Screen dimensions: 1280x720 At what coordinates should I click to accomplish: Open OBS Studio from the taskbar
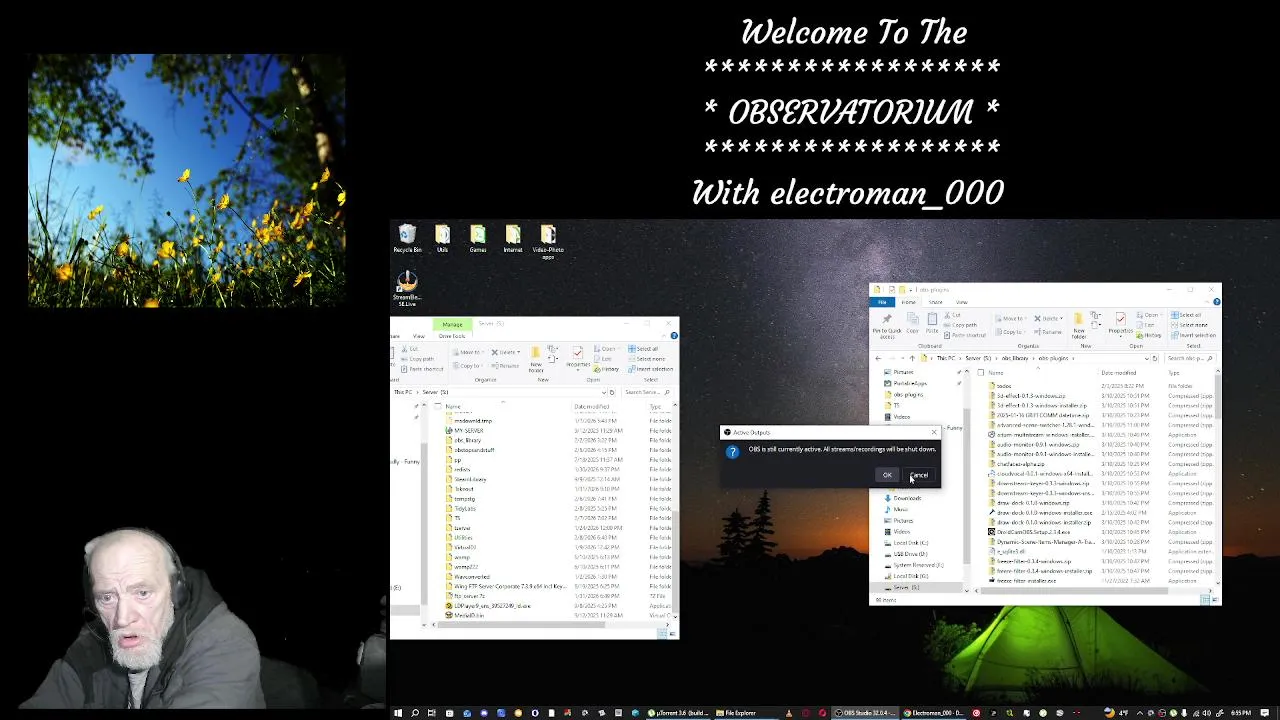[866, 713]
